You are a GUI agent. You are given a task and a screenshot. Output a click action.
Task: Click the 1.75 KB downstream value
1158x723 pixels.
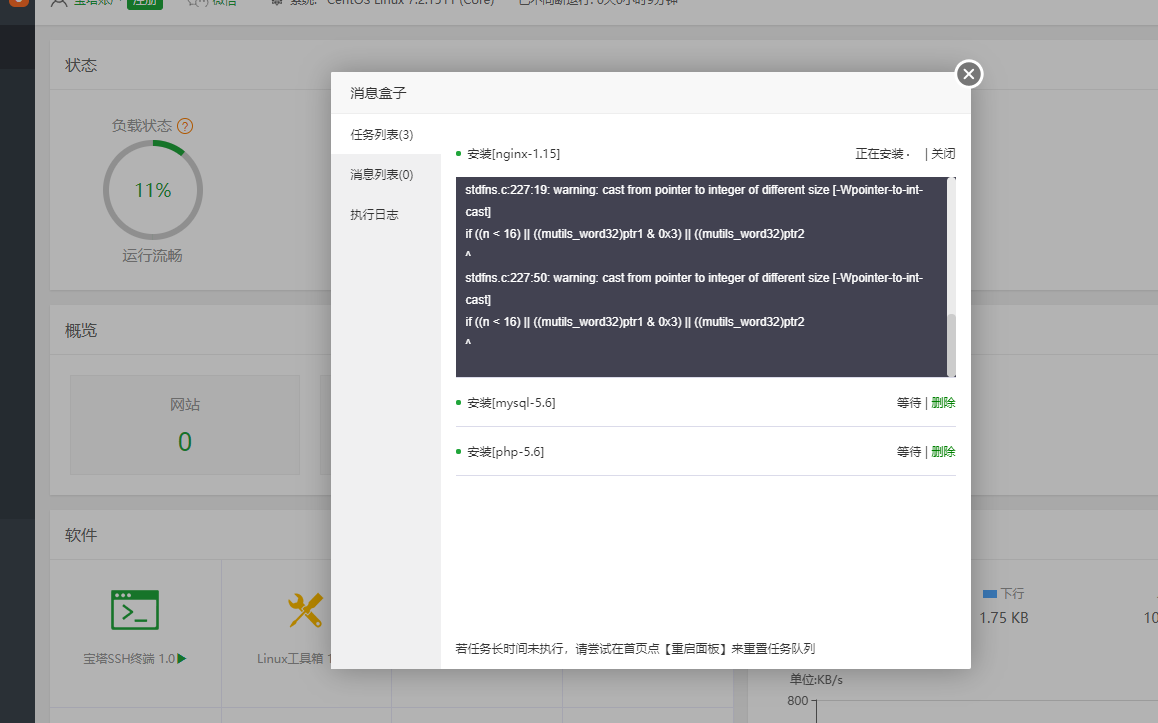point(1004,618)
